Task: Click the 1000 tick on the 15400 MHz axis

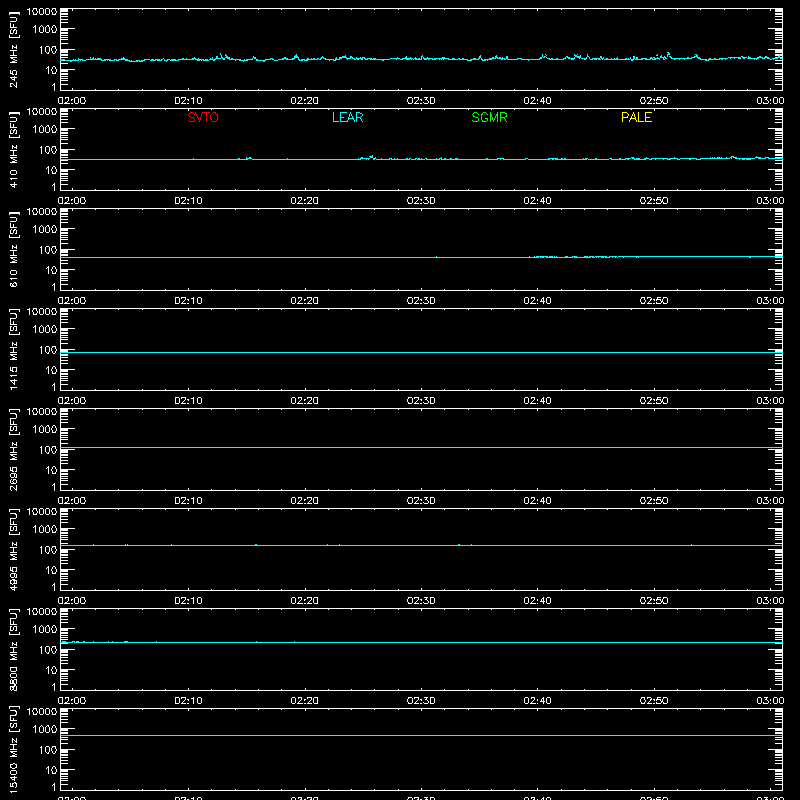Action: pos(45,730)
